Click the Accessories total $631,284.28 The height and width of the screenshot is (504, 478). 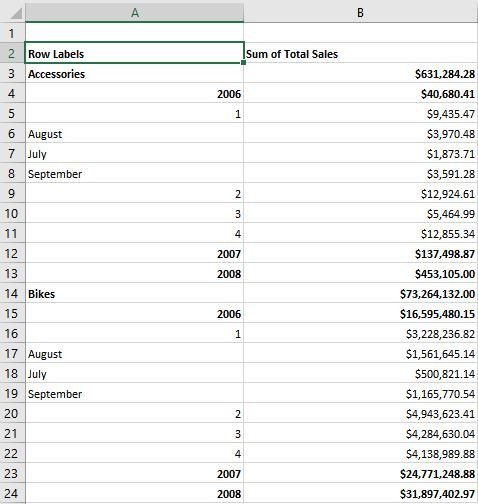360,73
